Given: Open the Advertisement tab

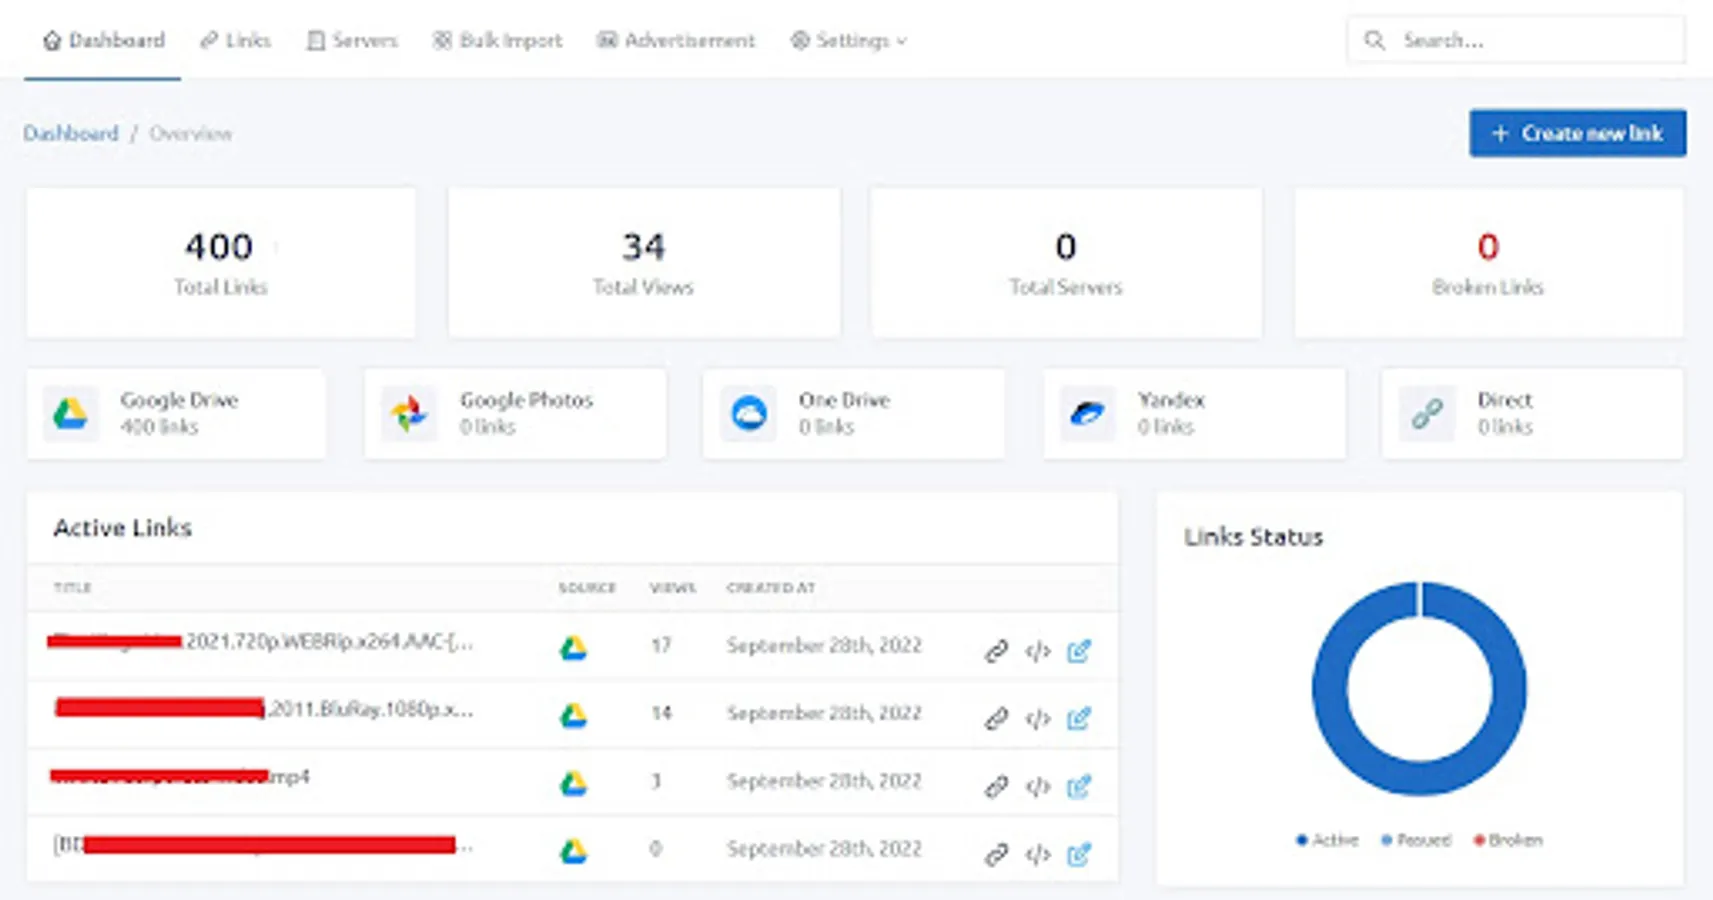Looking at the screenshot, I should coord(676,41).
